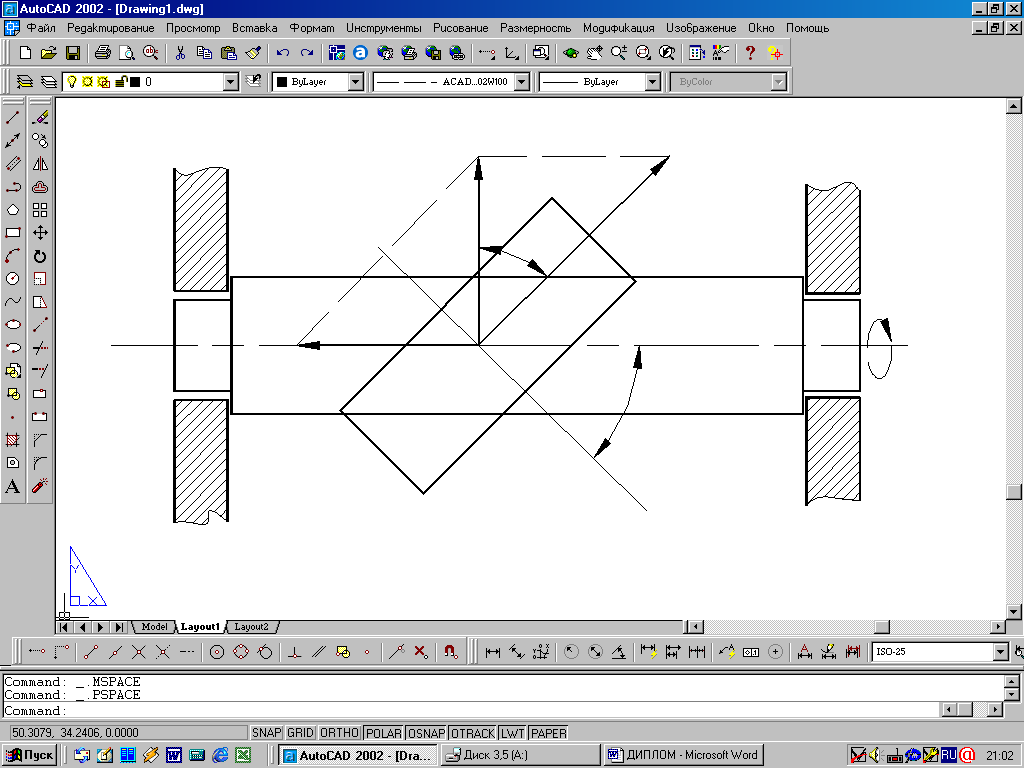Viewport: 1024px width, 768px height.
Task: Click the Пуск start button
Action: coord(29,755)
